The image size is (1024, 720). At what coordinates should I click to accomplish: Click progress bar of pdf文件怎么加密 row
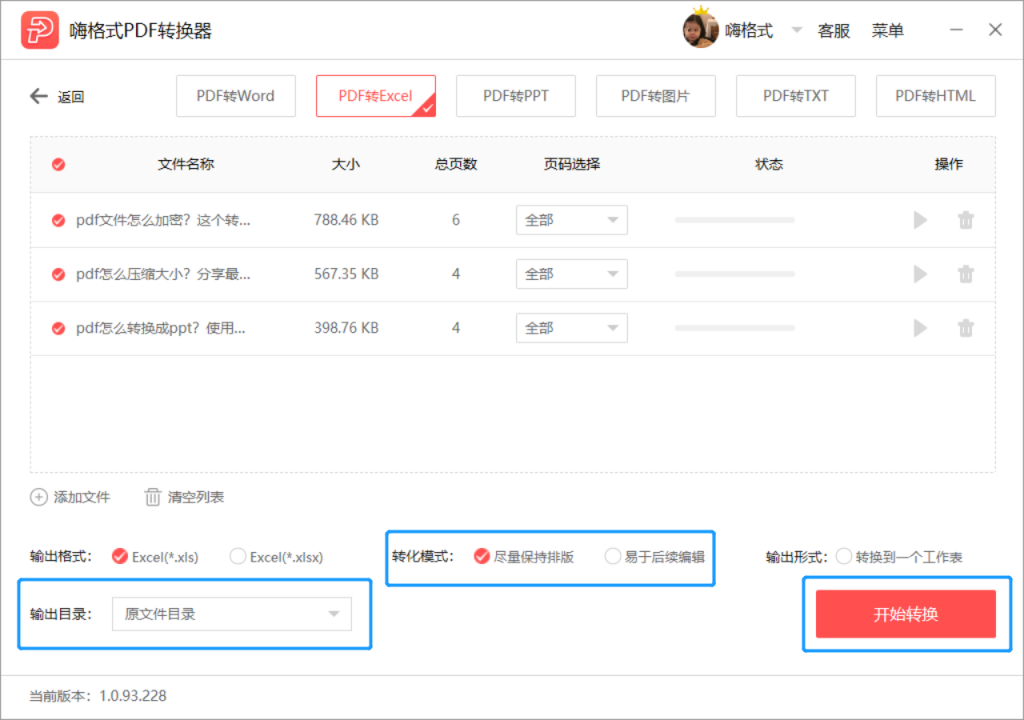pyautogui.click(x=735, y=220)
